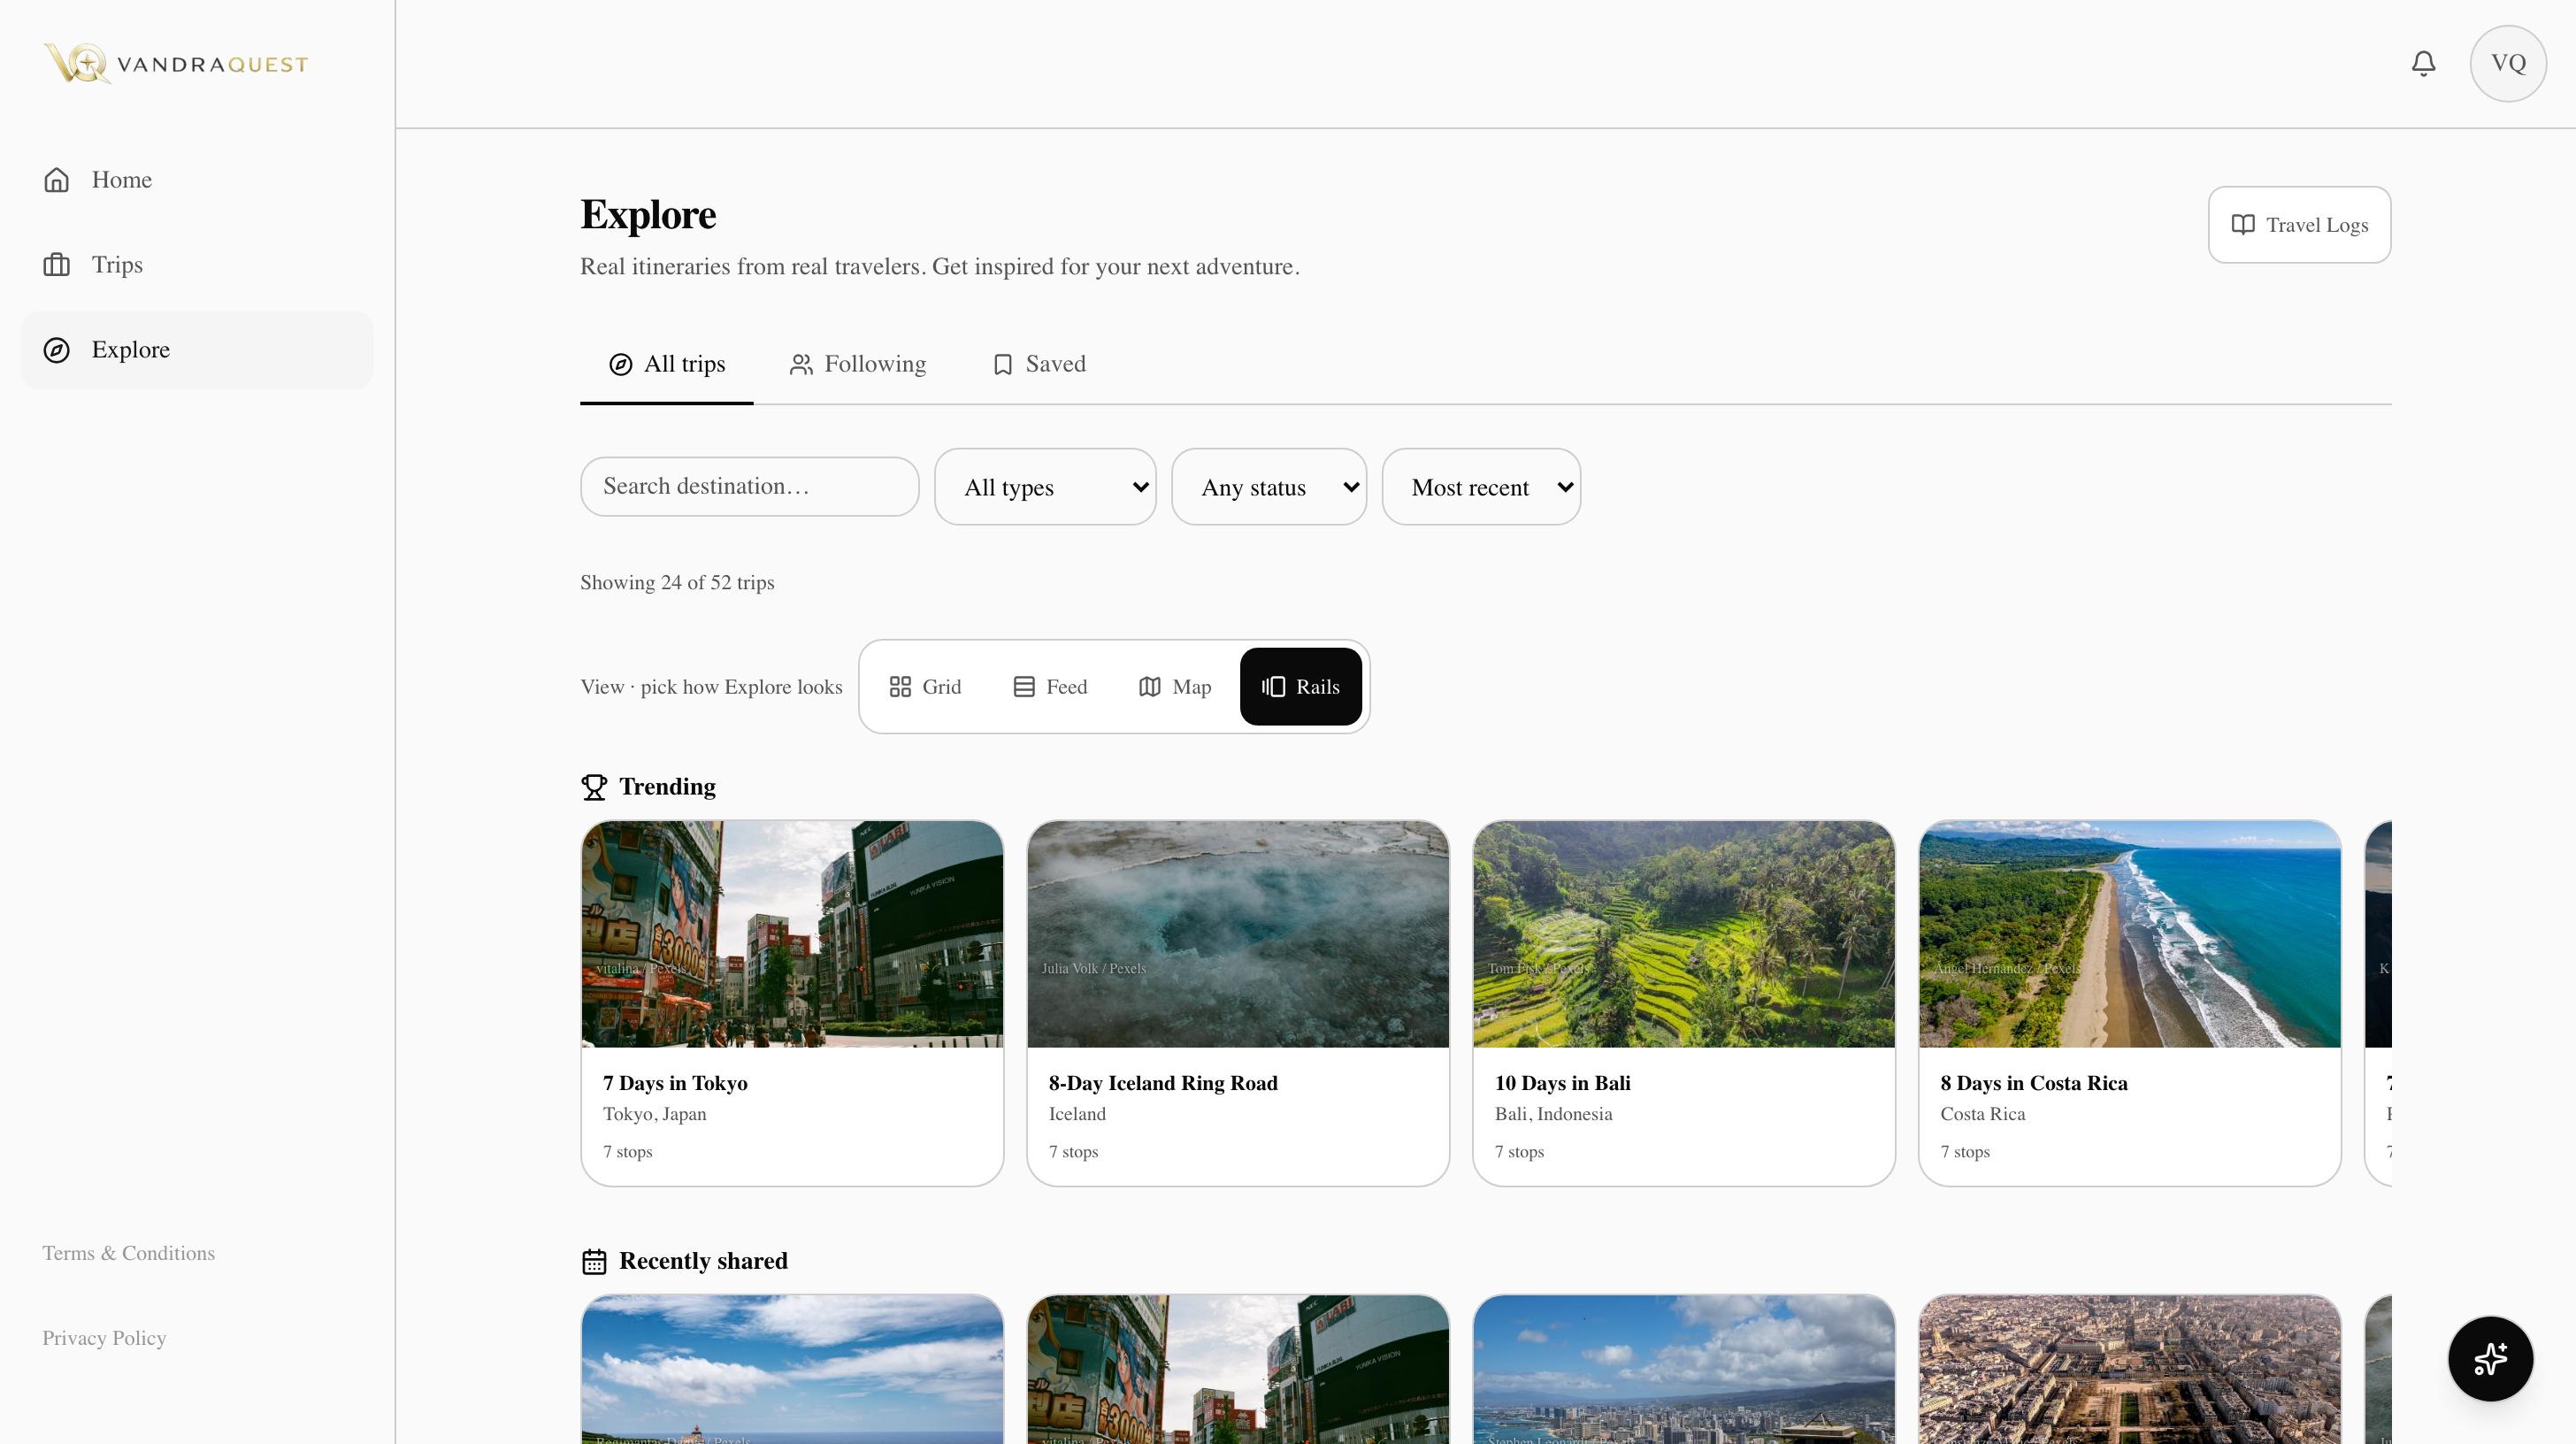Screen dimensions: 2576x1444
Task: Click the Travel Logs book icon
Action: coord(2243,225)
